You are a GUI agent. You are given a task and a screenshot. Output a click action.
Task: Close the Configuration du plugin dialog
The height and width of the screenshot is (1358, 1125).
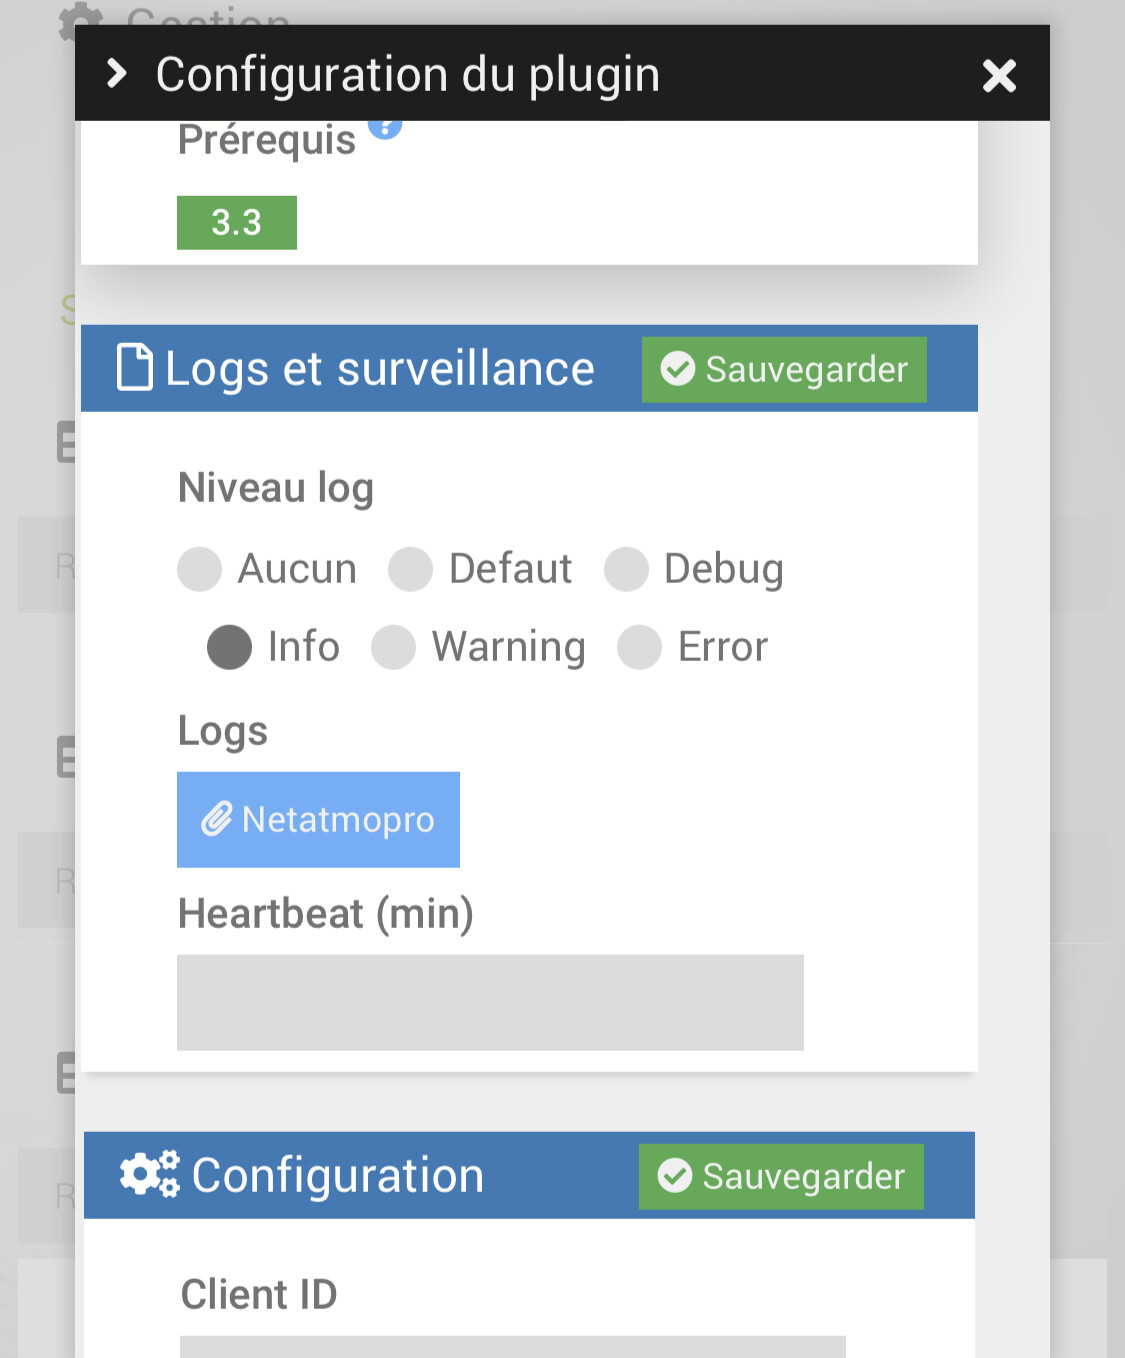pos(999,75)
